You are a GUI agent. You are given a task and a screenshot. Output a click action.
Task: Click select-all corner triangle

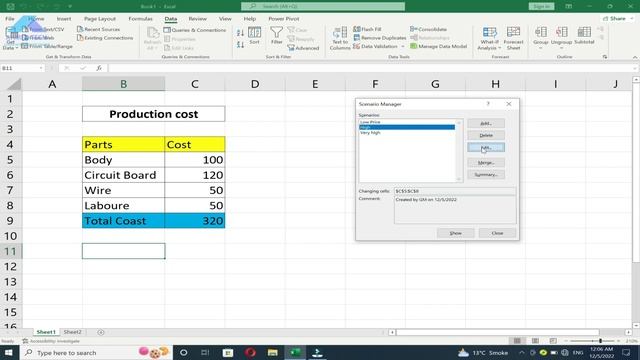click(x=14, y=84)
